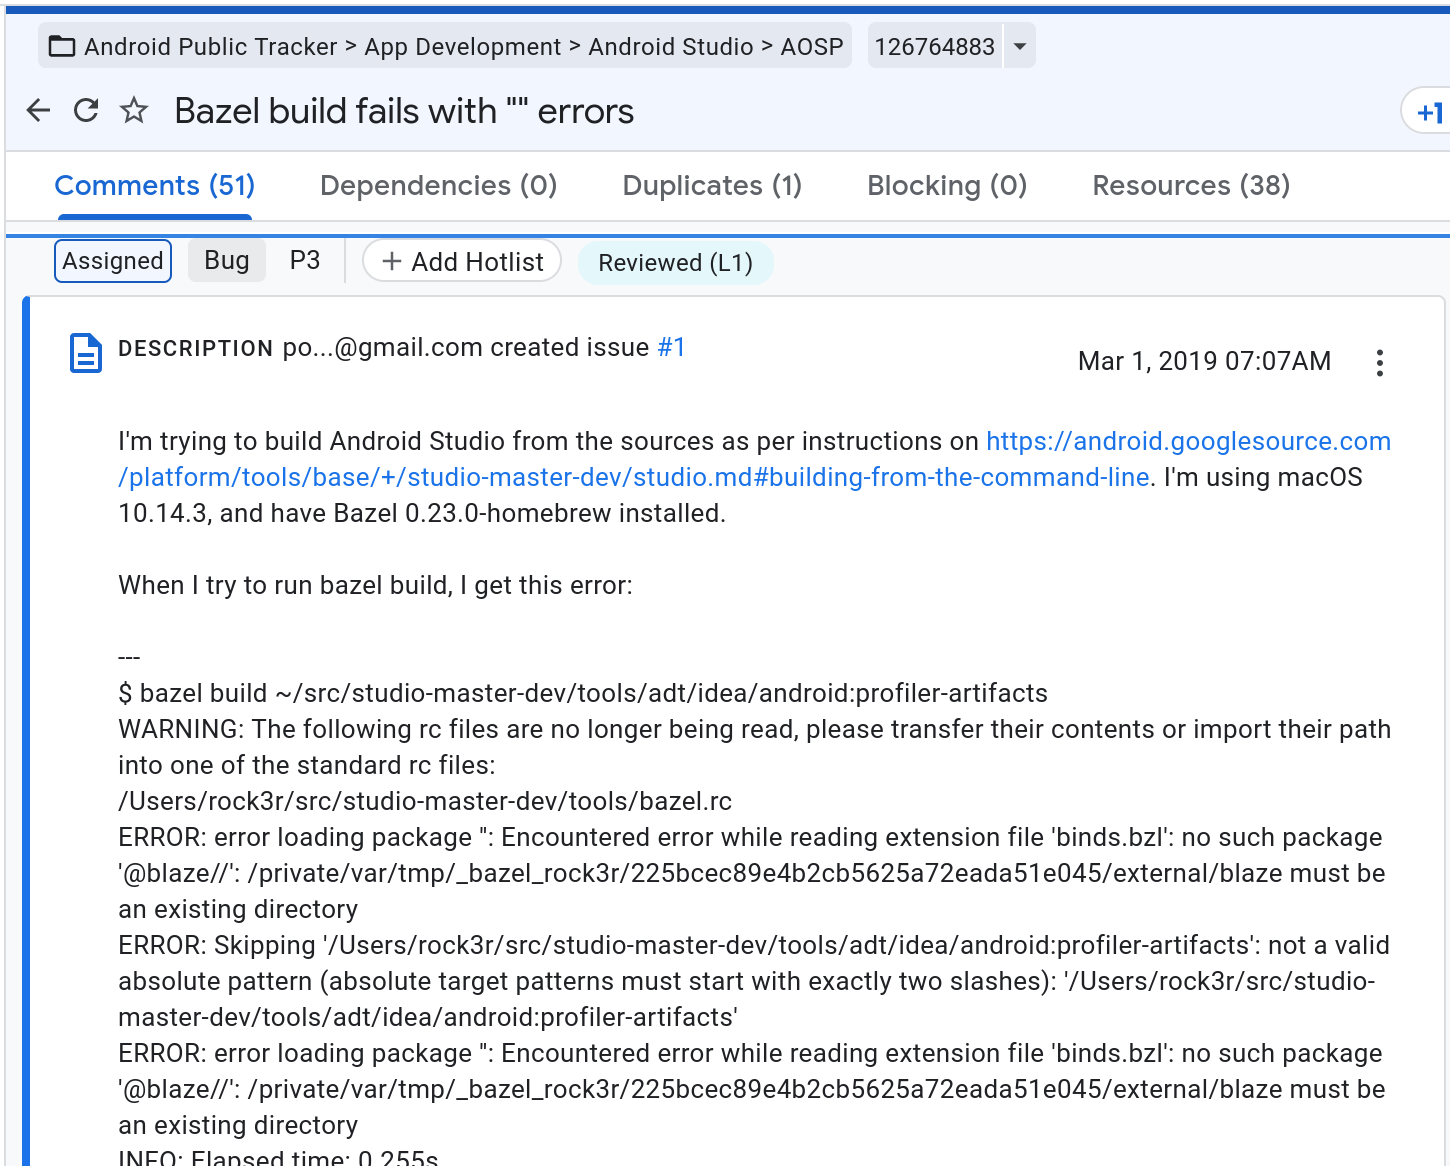Open the description's three-dot more menu
The width and height of the screenshot is (1450, 1166).
click(x=1380, y=363)
